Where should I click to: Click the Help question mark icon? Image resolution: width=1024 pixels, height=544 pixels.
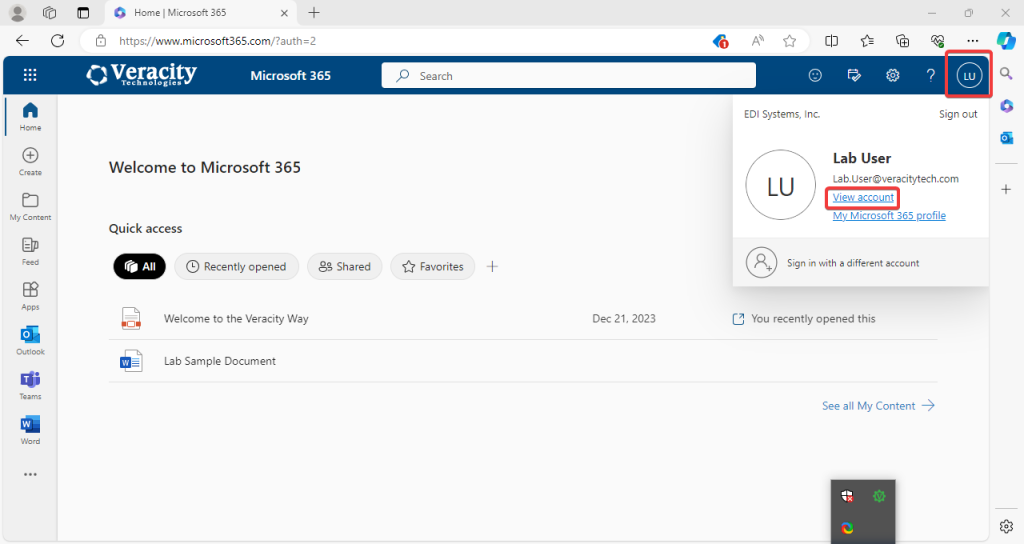click(x=930, y=75)
